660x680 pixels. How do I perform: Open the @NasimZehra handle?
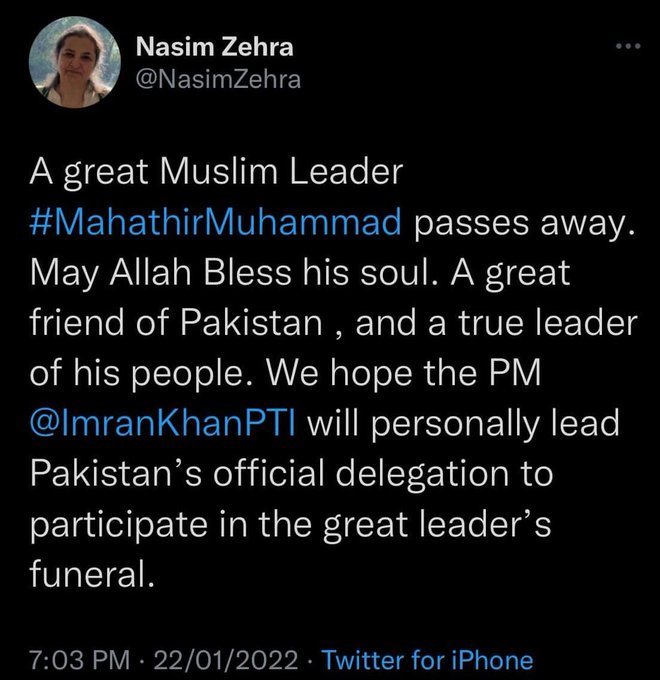(x=218, y=80)
